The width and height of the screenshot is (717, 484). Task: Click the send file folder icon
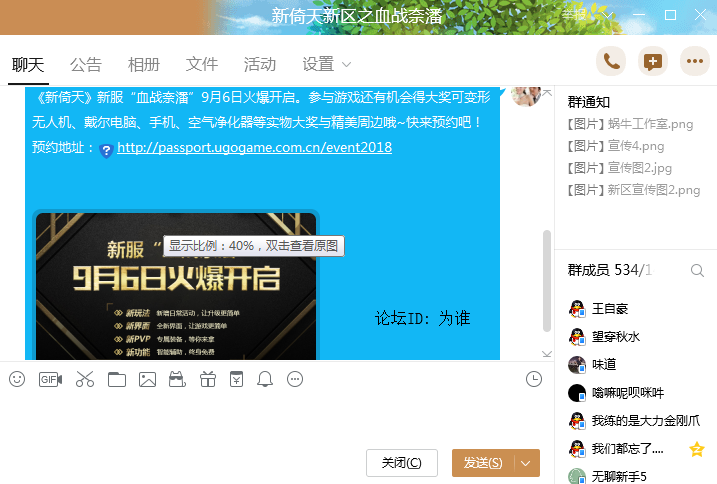pos(116,379)
